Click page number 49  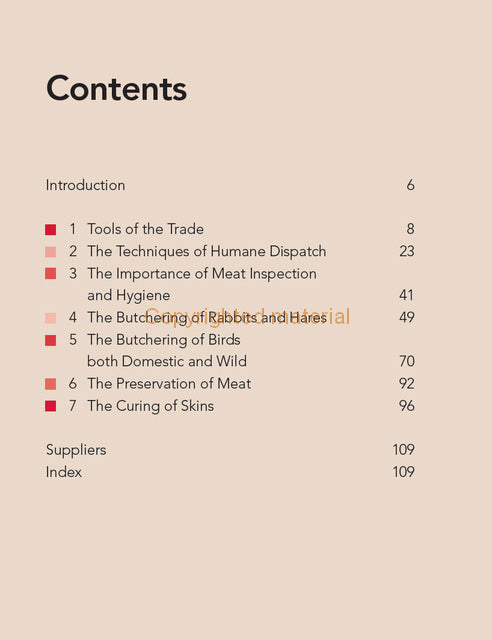(x=407, y=318)
